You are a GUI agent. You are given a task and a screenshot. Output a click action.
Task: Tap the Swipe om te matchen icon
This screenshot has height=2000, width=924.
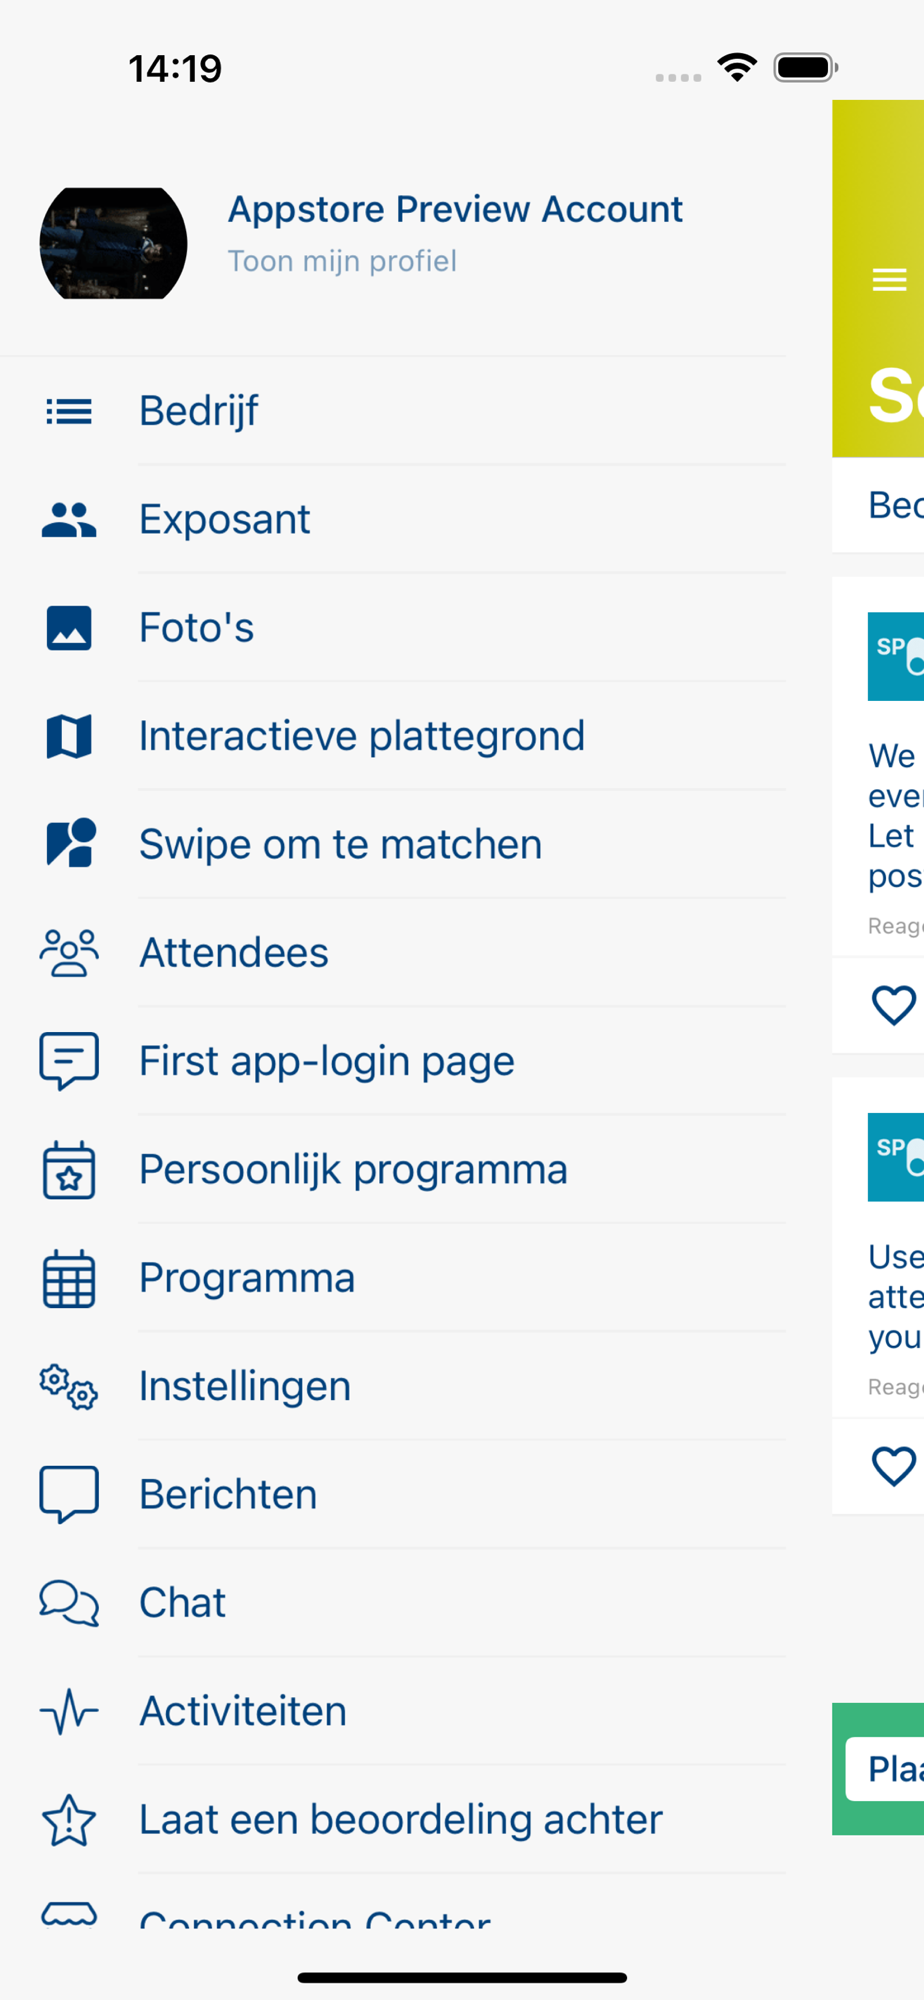pyautogui.click(x=70, y=843)
